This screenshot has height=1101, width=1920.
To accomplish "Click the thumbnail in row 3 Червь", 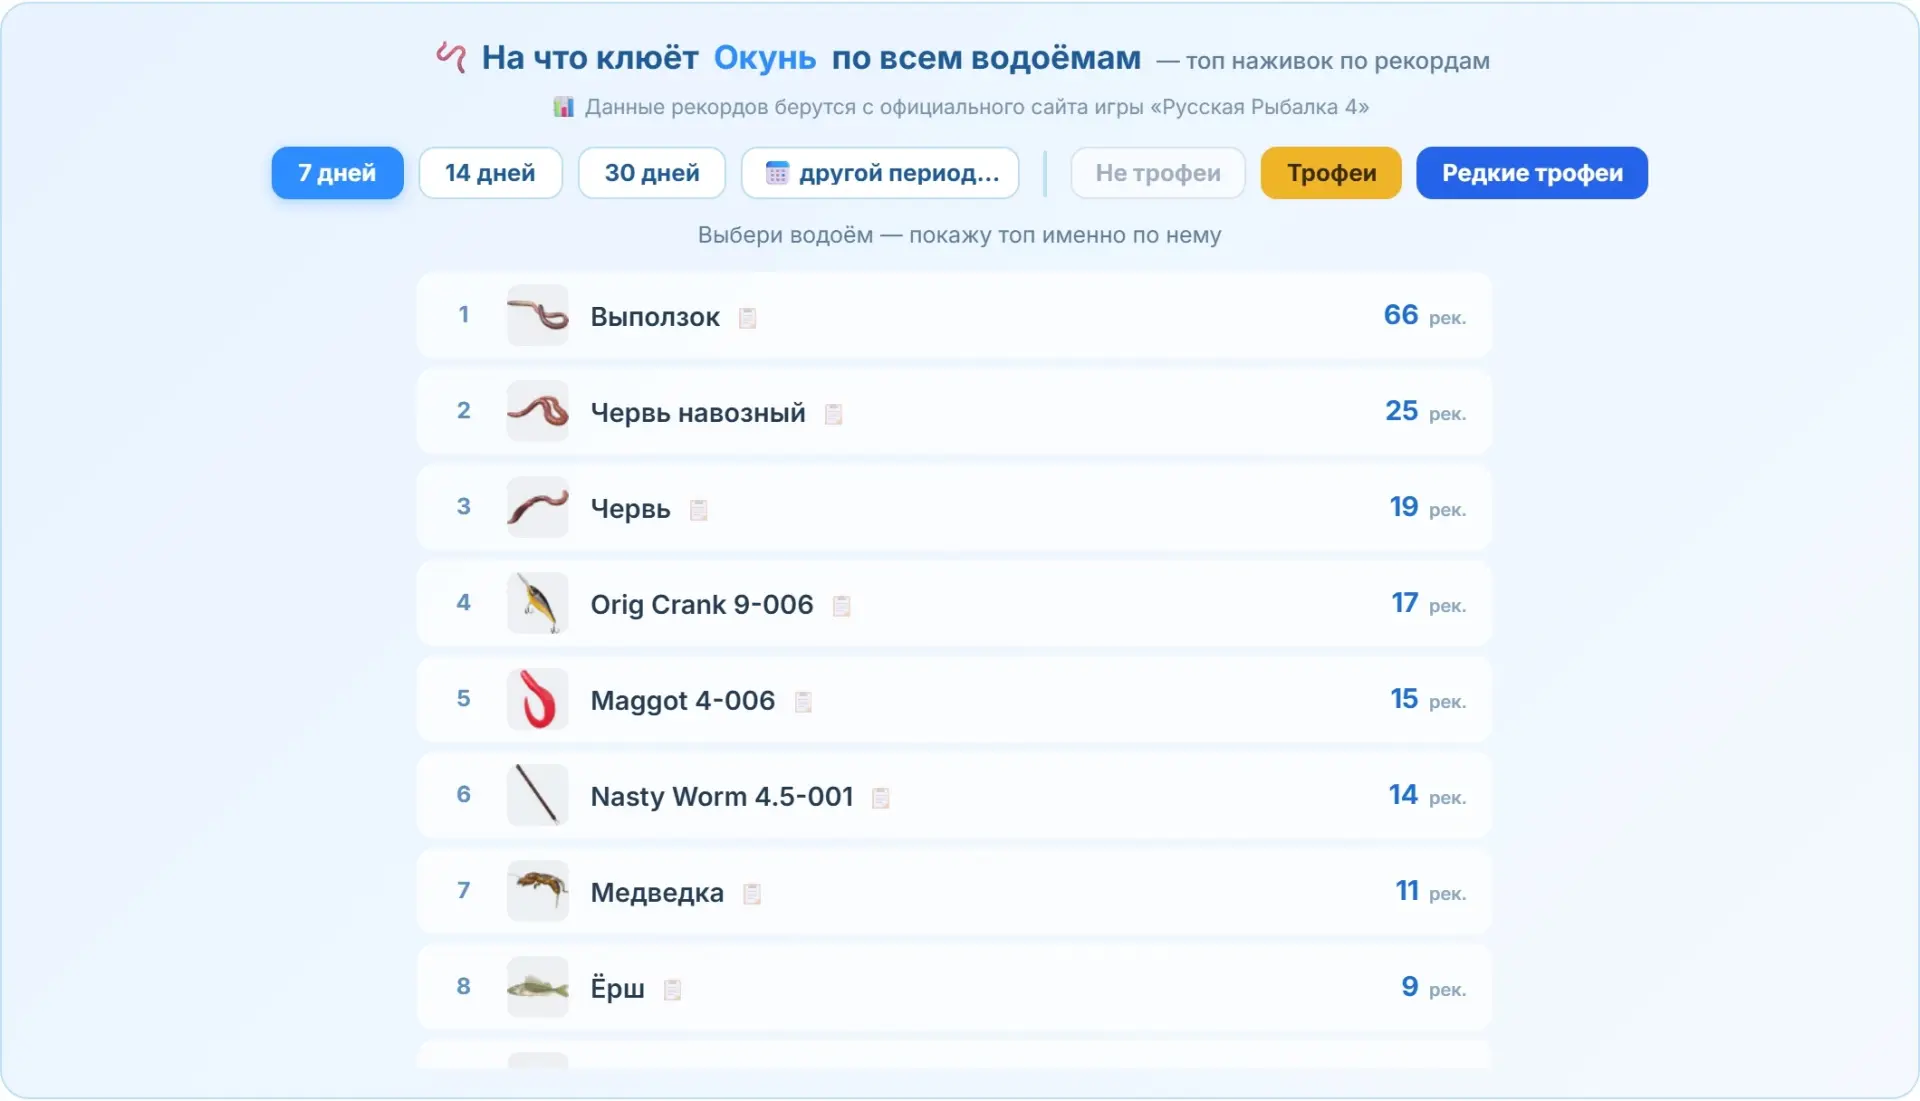I will [x=538, y=507].
